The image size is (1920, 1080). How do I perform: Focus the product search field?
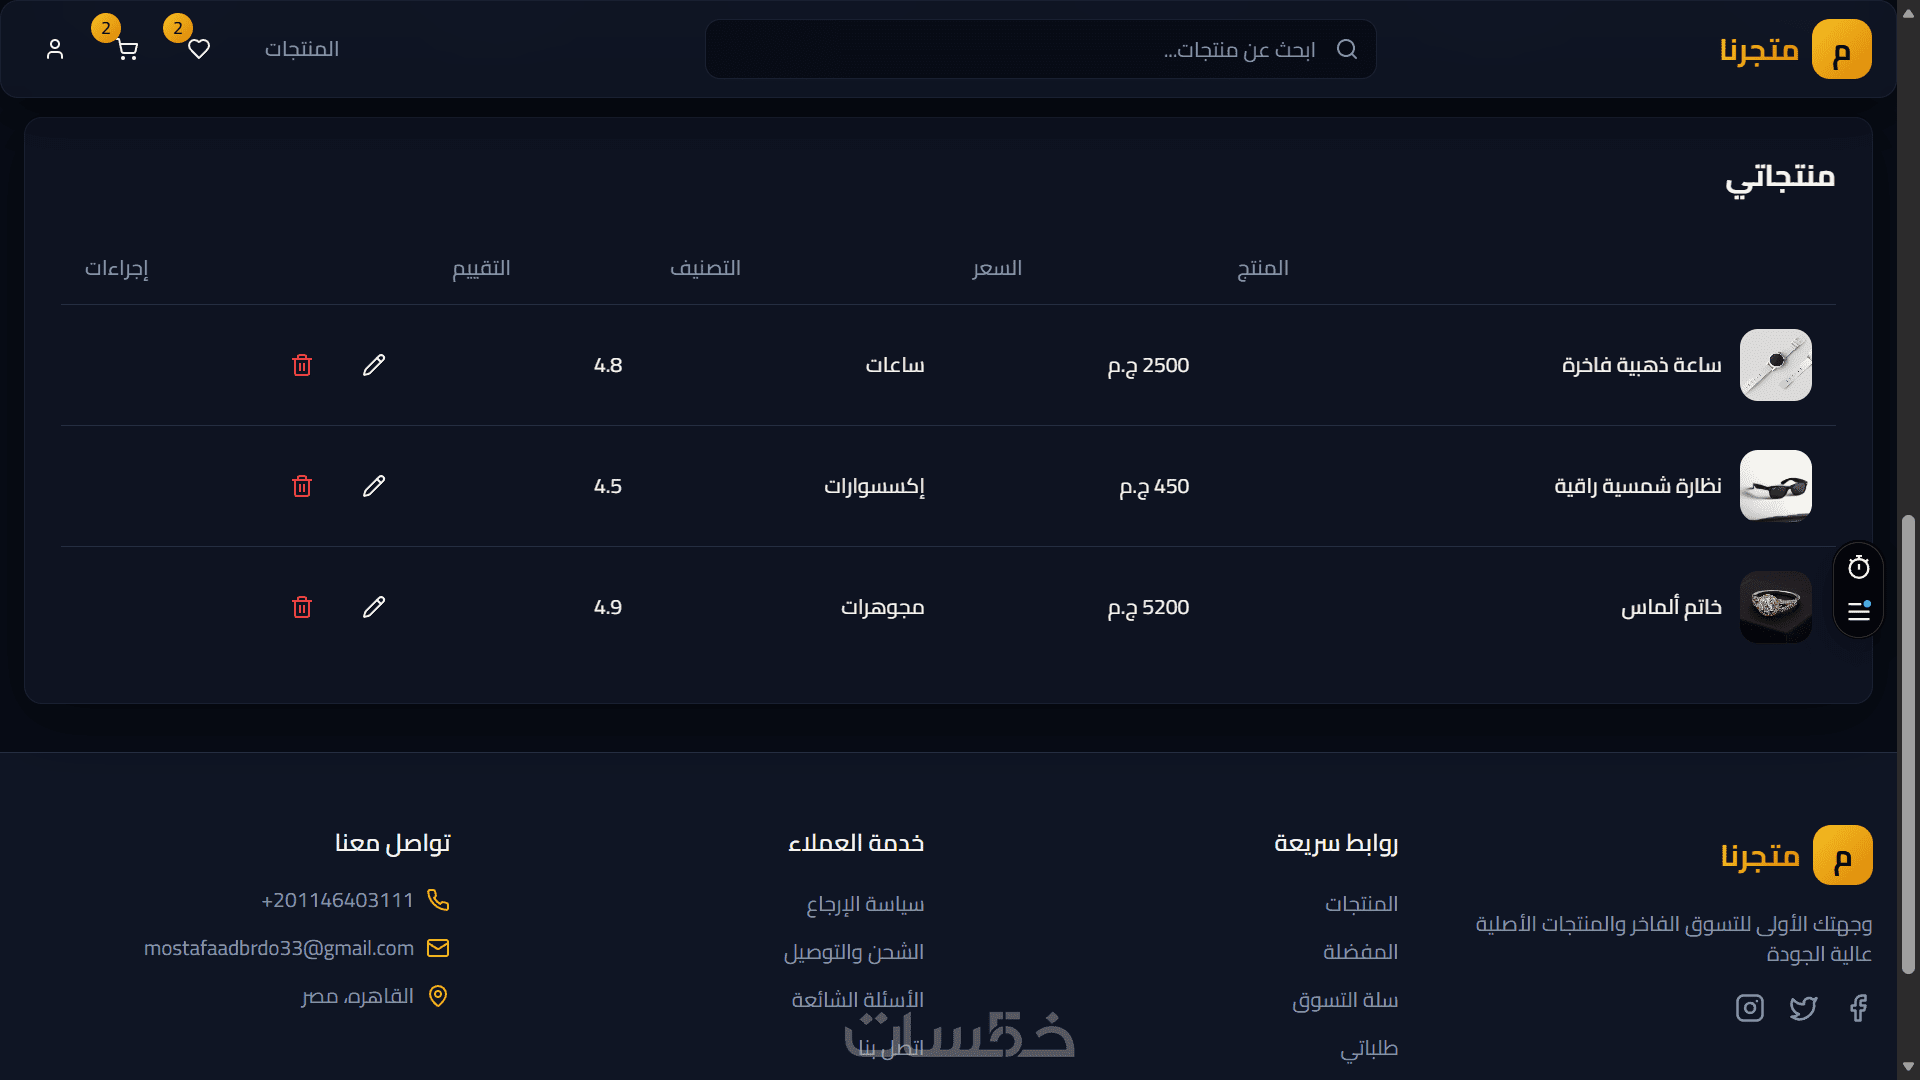point(1040,49)
